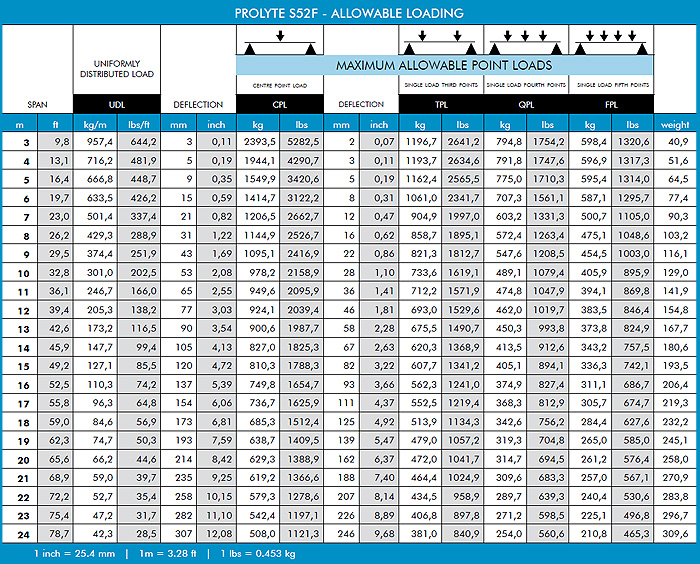Viewport: 700px width, 564px height.
Task: Click the weight column header
Action: tap(675, 125)
